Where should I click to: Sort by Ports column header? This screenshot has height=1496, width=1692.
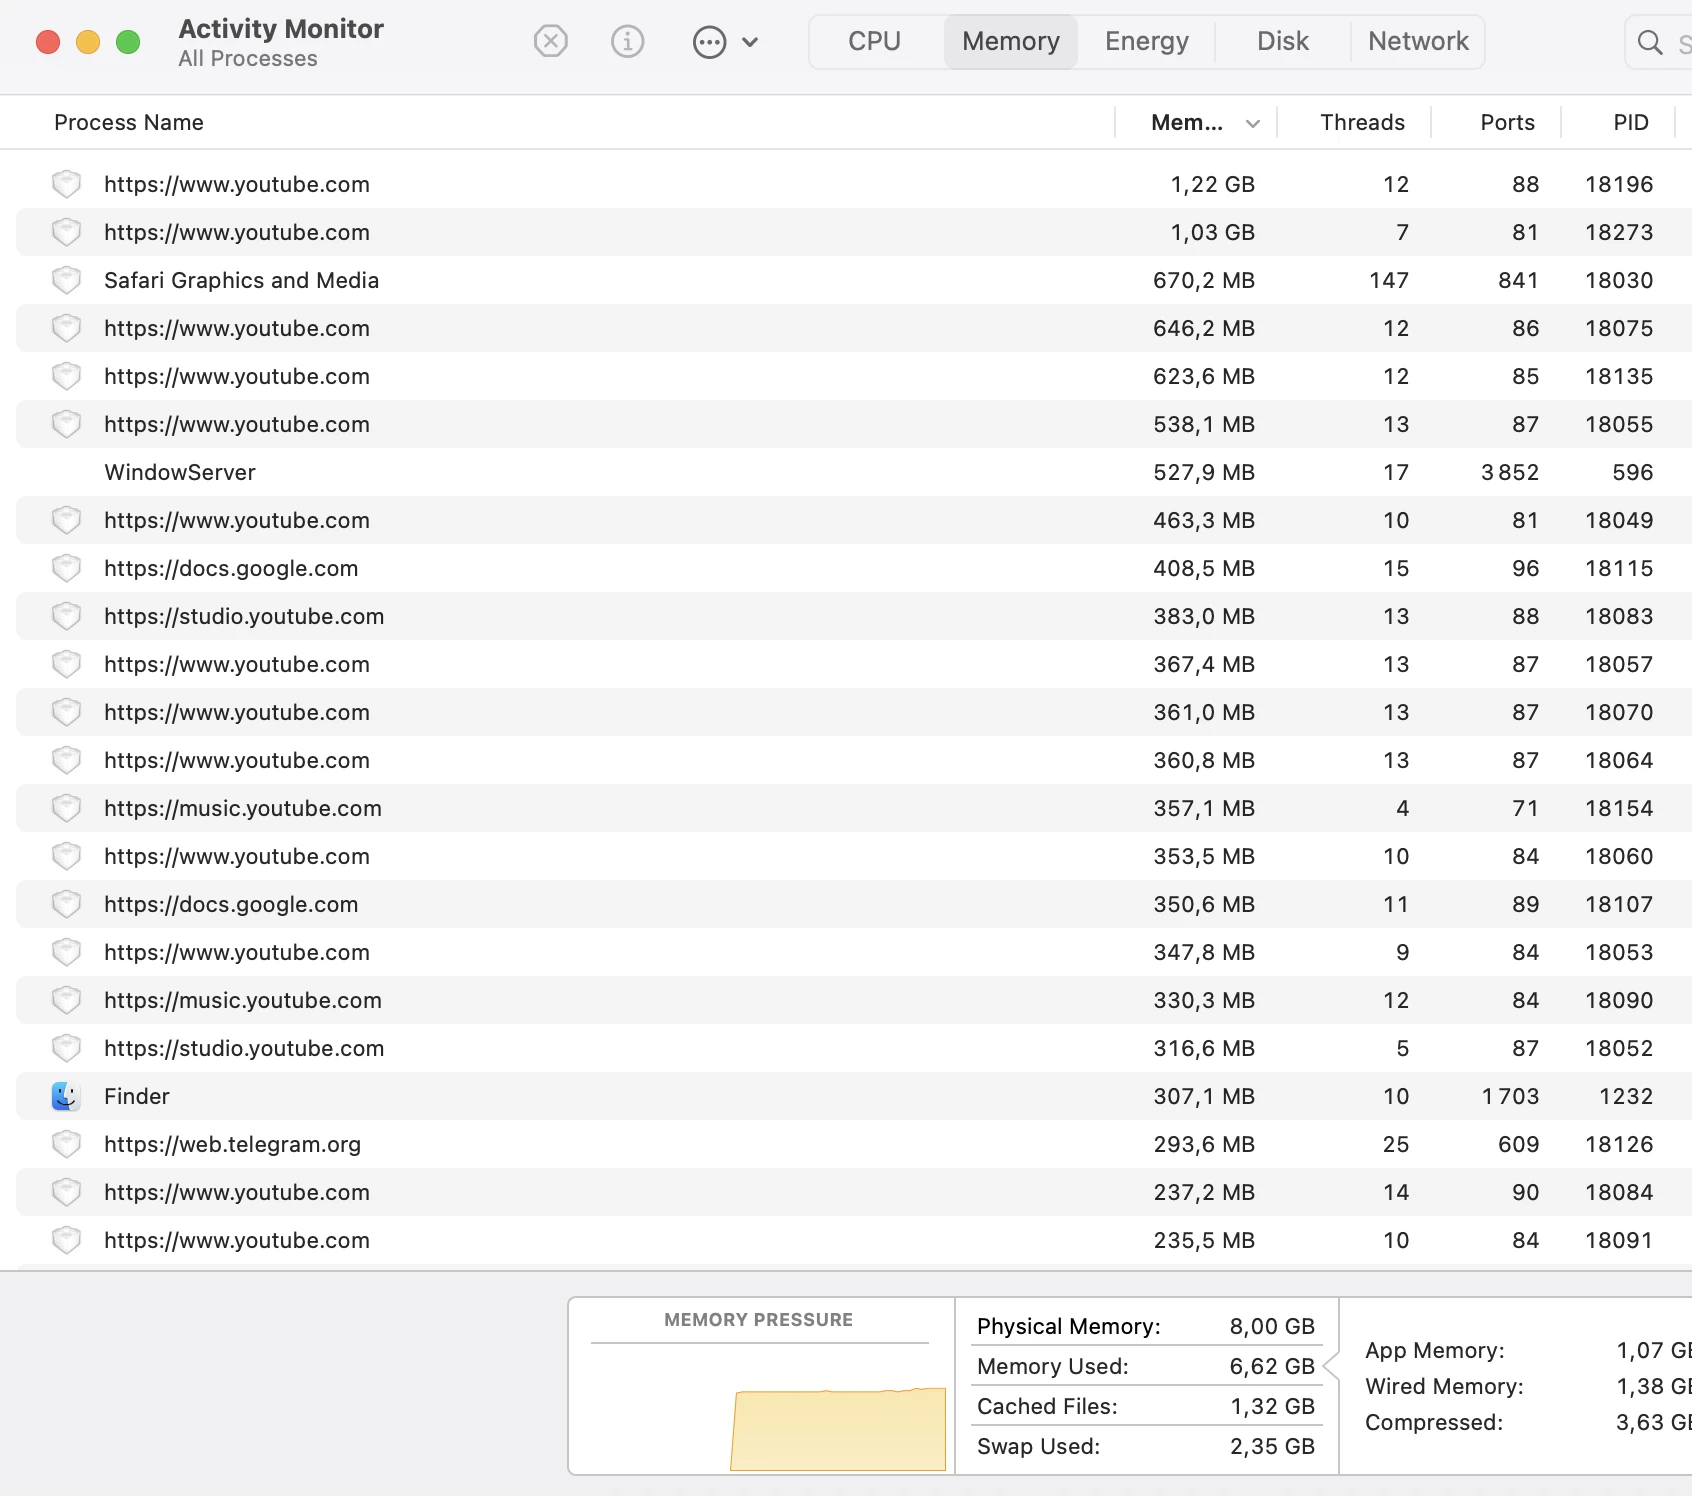click(1507, 122)
